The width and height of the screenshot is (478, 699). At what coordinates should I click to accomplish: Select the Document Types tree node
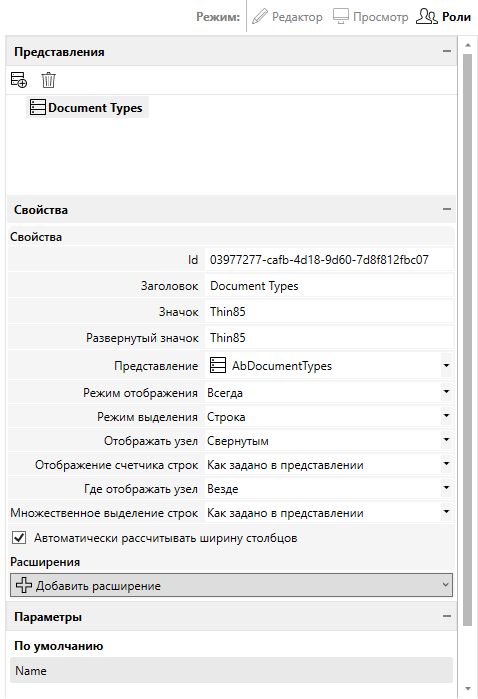[x=87, y=107]
